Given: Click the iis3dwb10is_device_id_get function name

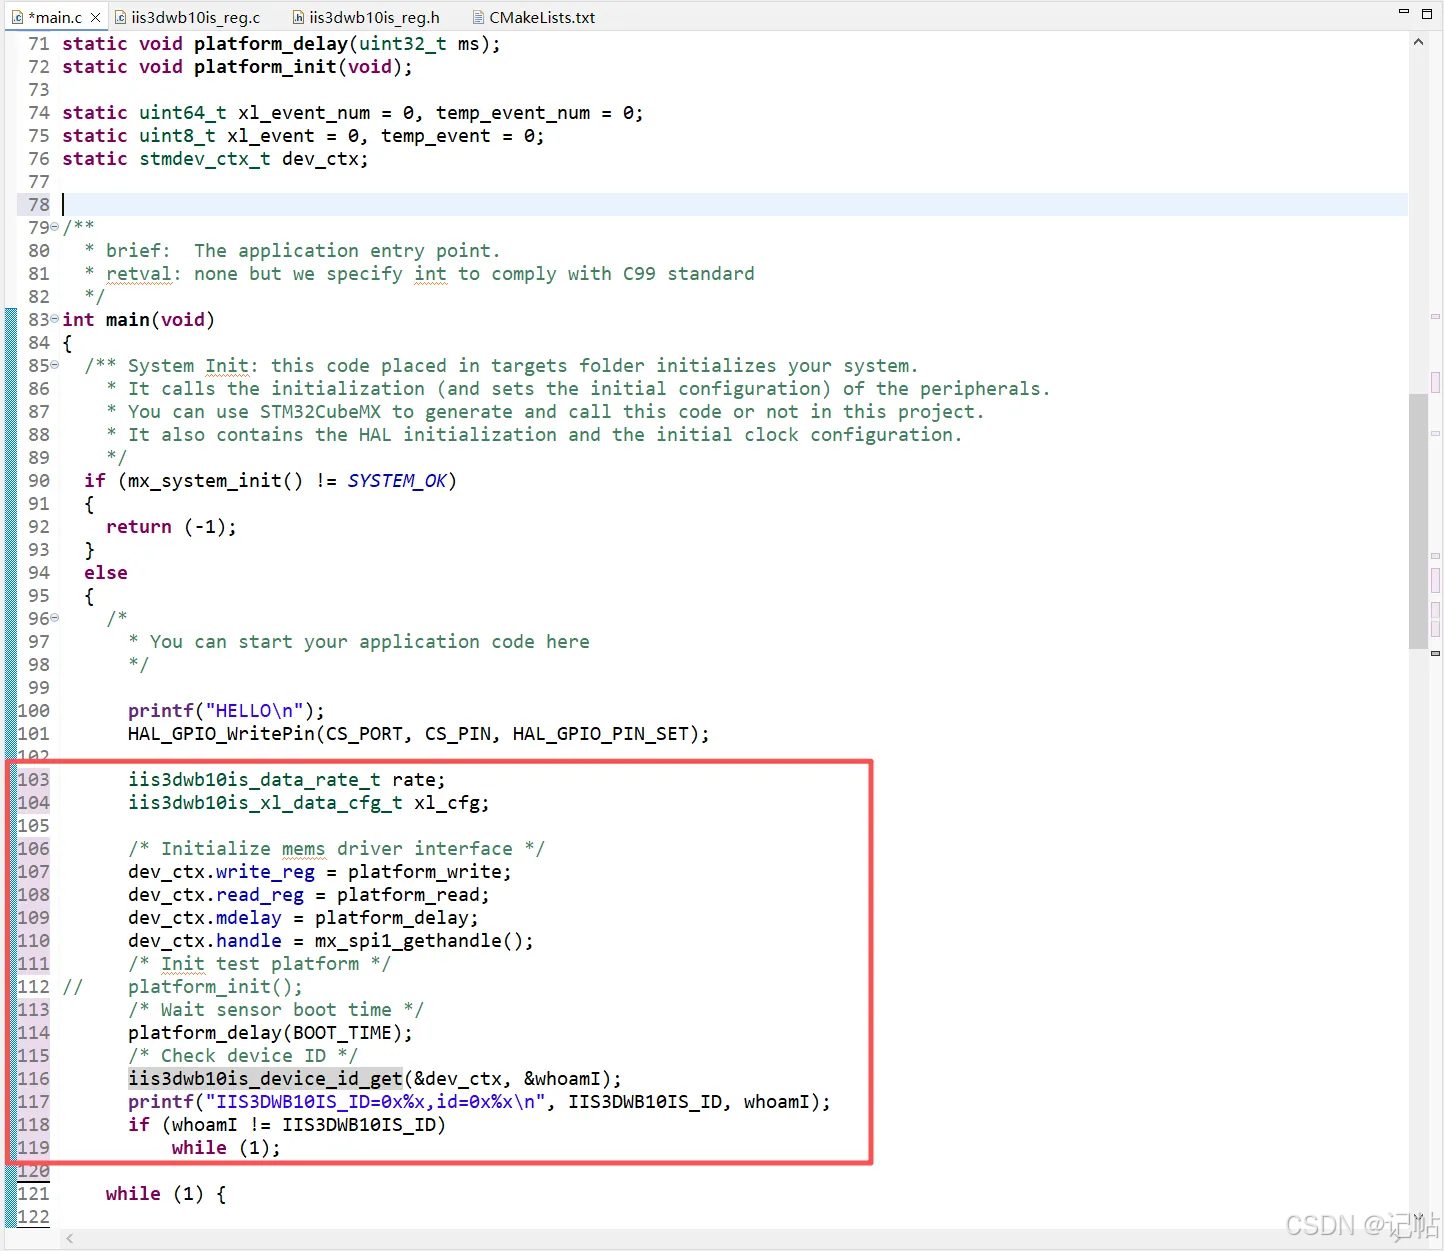Looking at the screenshot, I should click(265, 1079).
